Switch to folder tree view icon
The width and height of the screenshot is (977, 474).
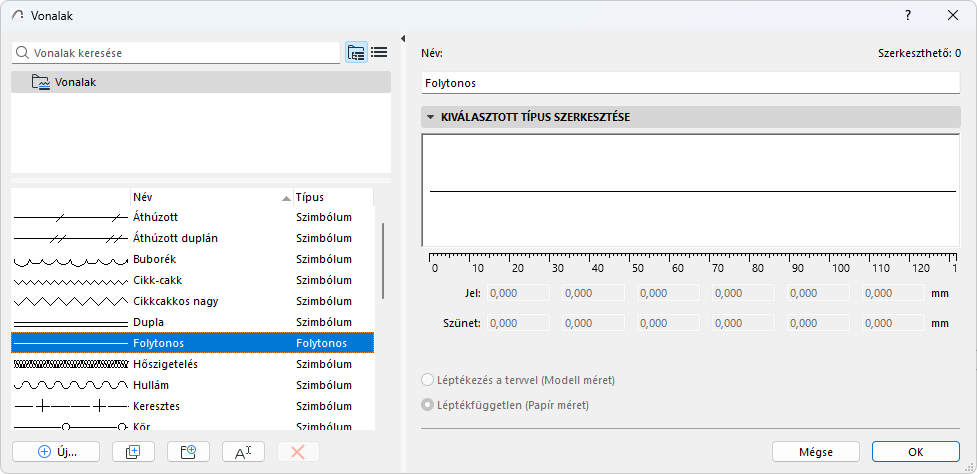coord(356,53)
